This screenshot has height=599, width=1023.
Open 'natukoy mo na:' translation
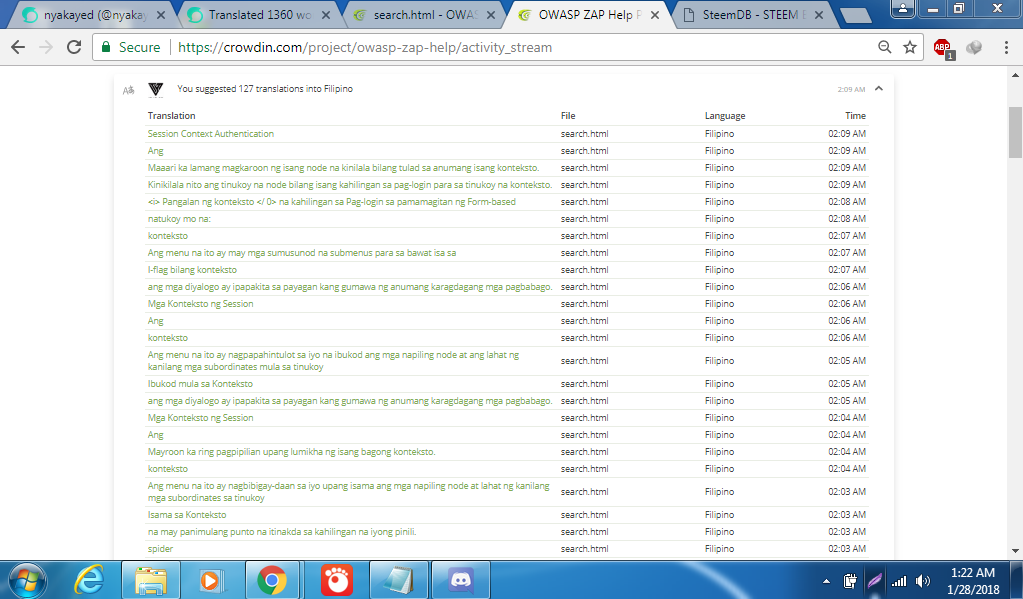coord(179,219)
